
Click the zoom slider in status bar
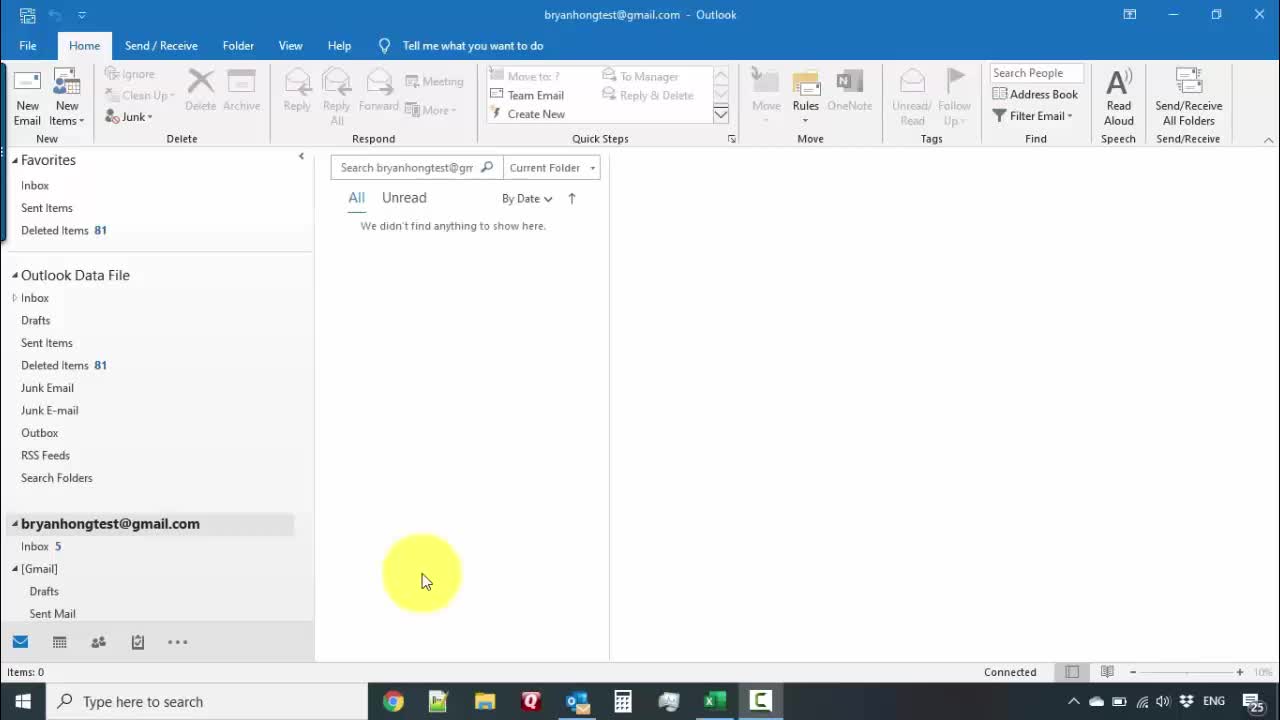1186,672
